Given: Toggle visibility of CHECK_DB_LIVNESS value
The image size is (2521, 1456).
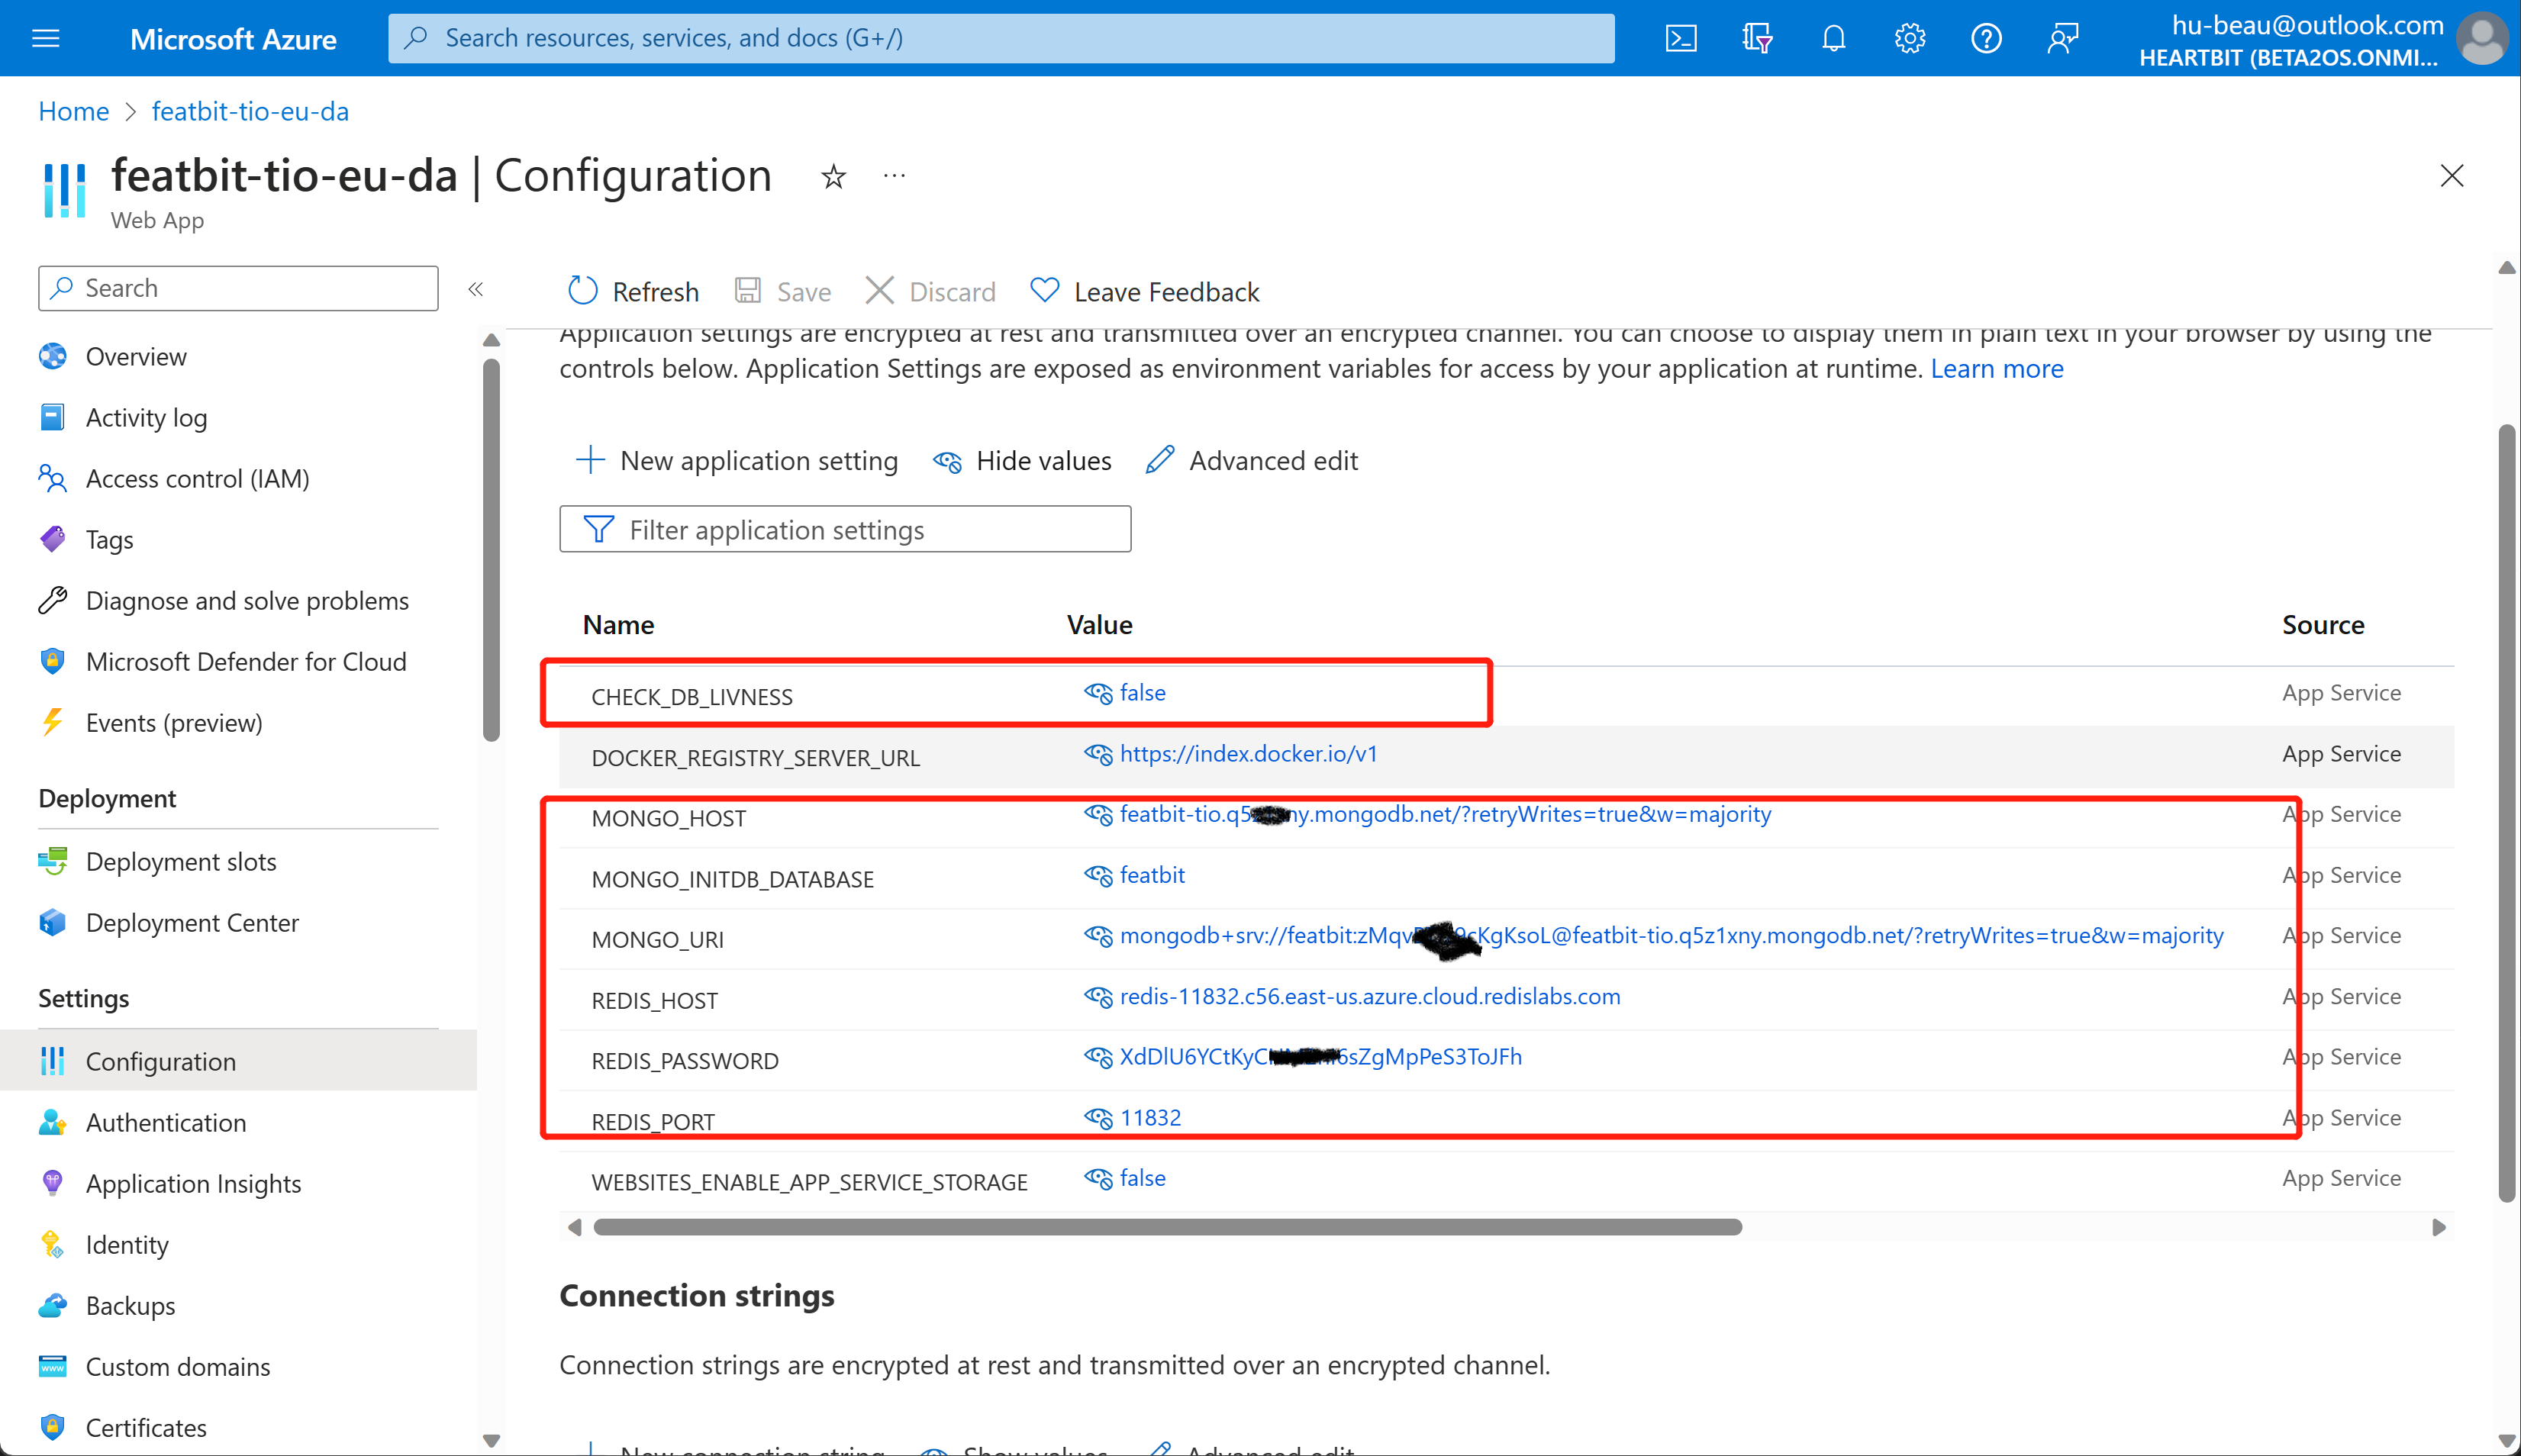Looking at the screenshot, I should coord(1098,693).
